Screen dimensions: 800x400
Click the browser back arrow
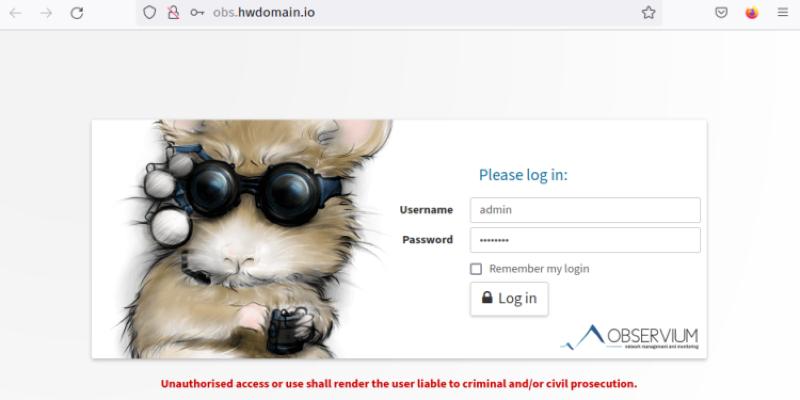coord(15,13)
